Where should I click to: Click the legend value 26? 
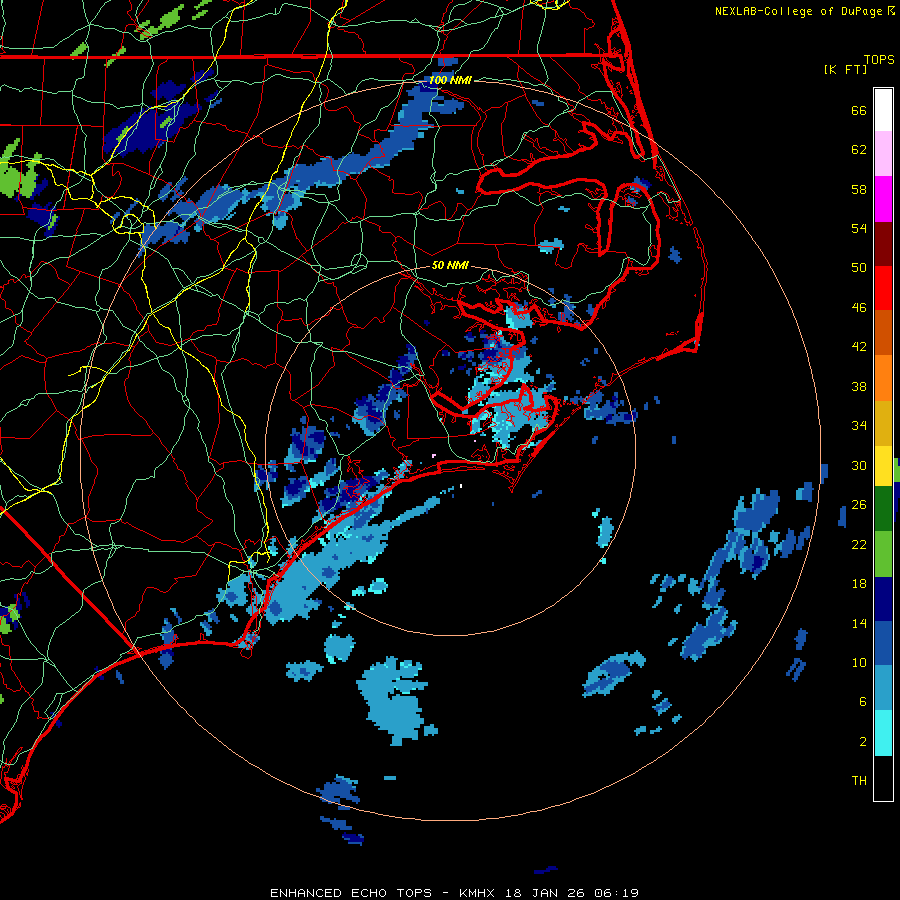[x=859, y=505]
